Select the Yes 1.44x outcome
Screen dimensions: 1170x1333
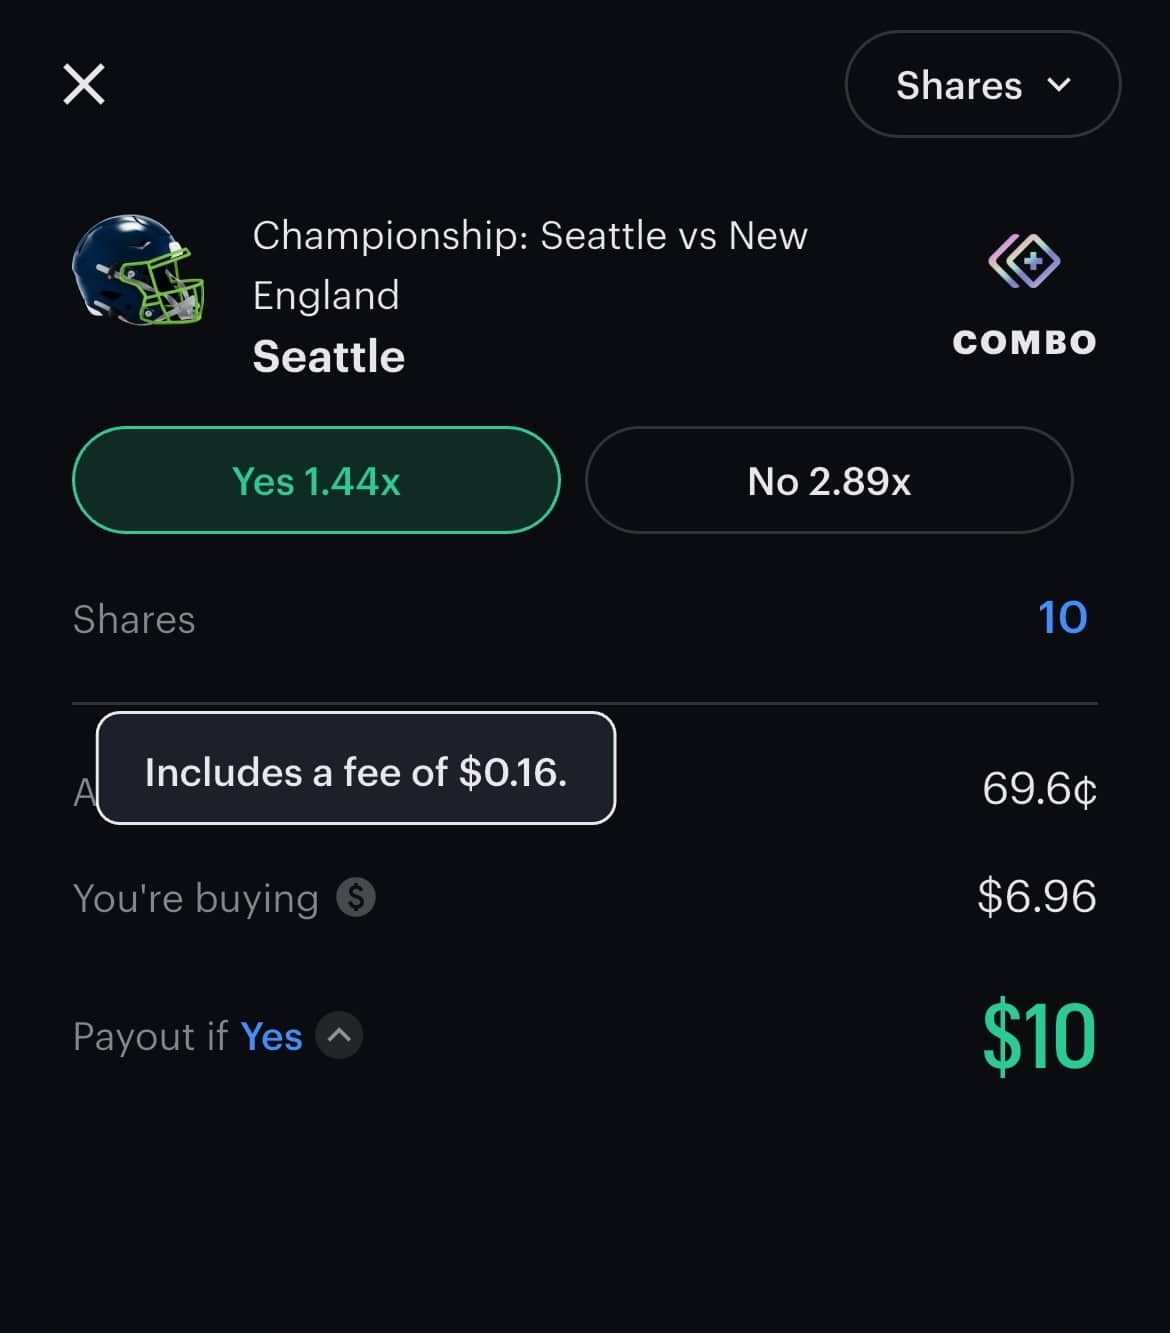[x=316, y=481]
